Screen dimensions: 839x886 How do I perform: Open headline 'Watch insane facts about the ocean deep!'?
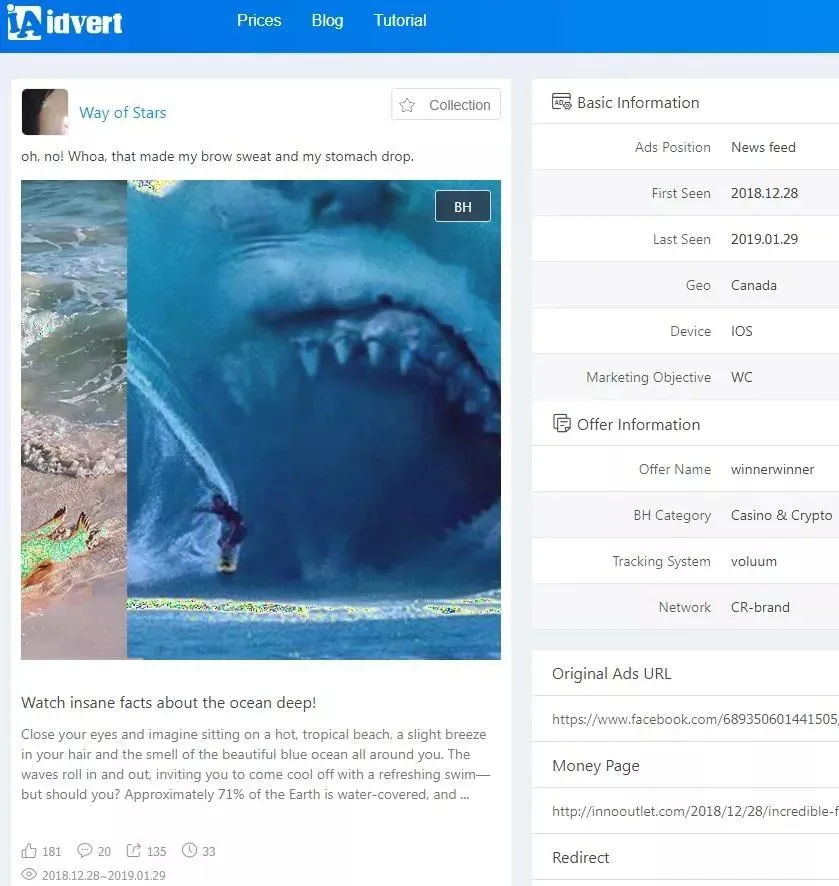pos(168,702)
